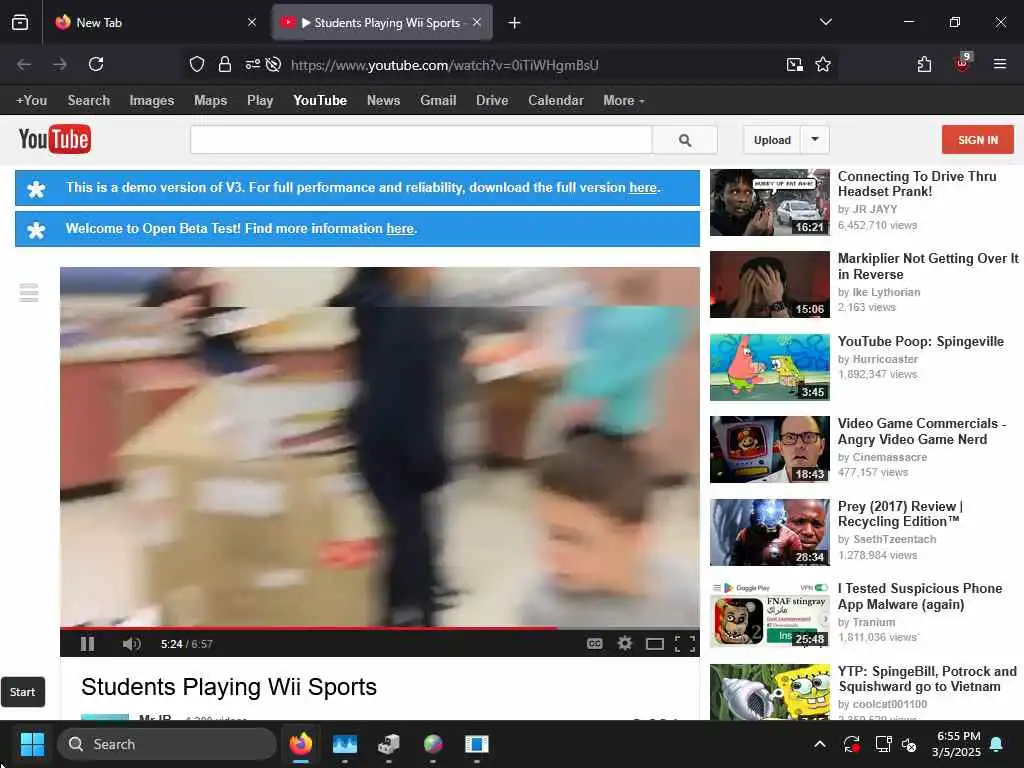Viewport: 1024px width, 768px height.
Task: Open channel Cinemassacre link
Action: pos(889,457)
